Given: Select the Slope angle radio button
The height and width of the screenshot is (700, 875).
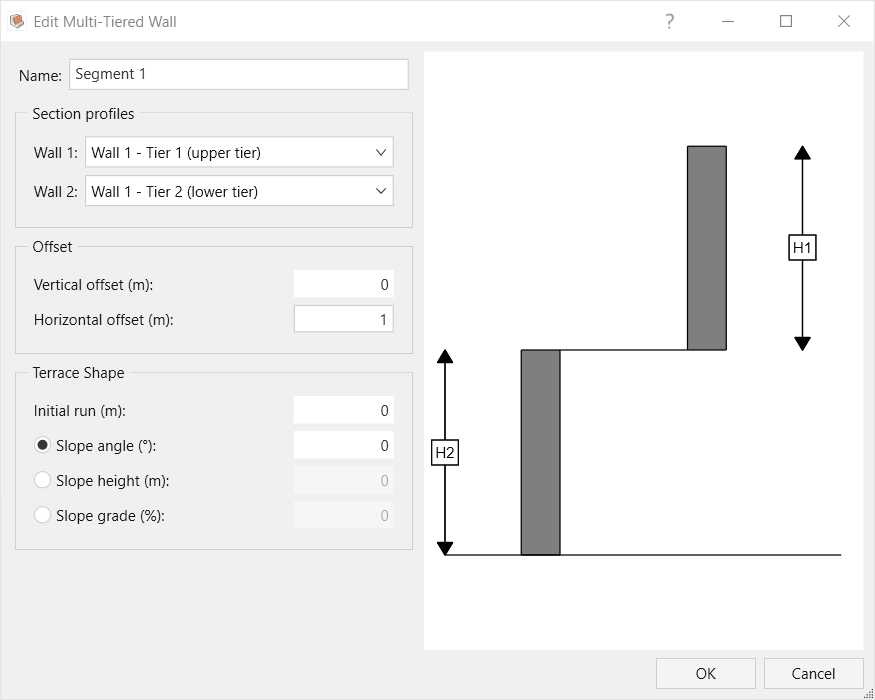Looking at the screenshot, I should pyautogui.click(x=42, y=445).
